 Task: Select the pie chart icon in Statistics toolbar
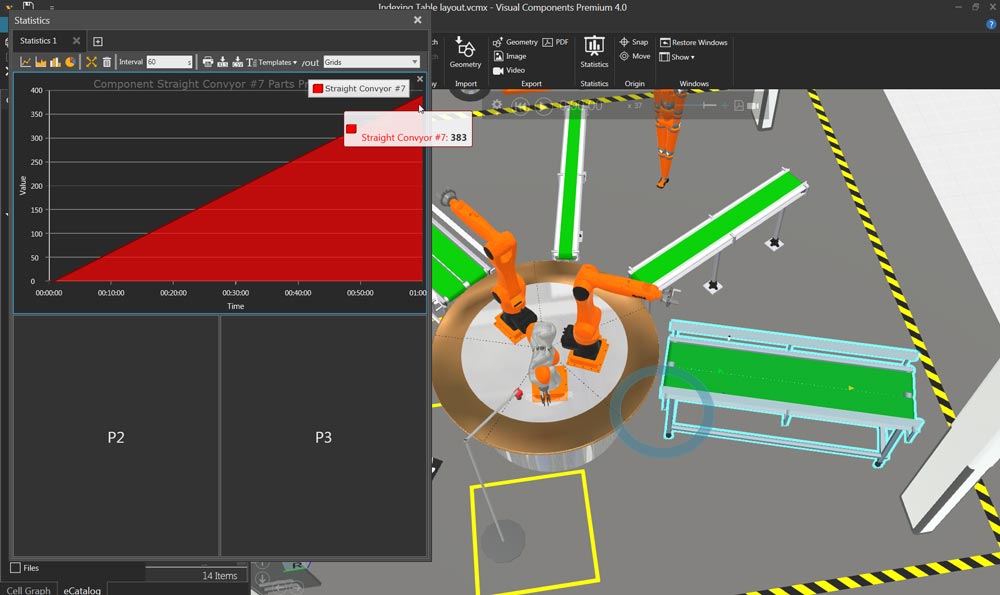[70, 62]
